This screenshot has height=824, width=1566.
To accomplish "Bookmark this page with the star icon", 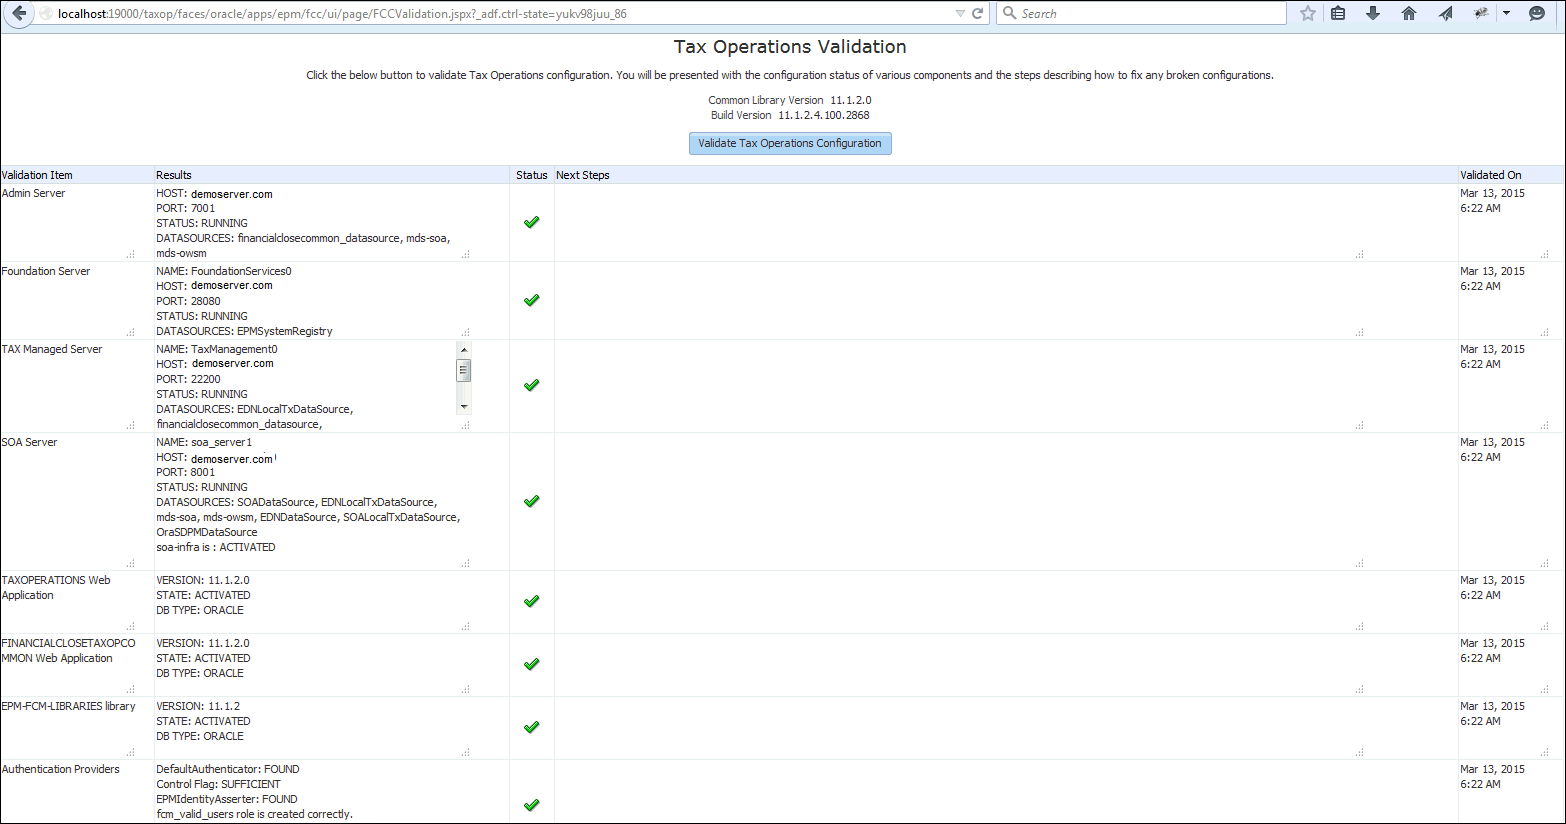I will [1308, 14].
